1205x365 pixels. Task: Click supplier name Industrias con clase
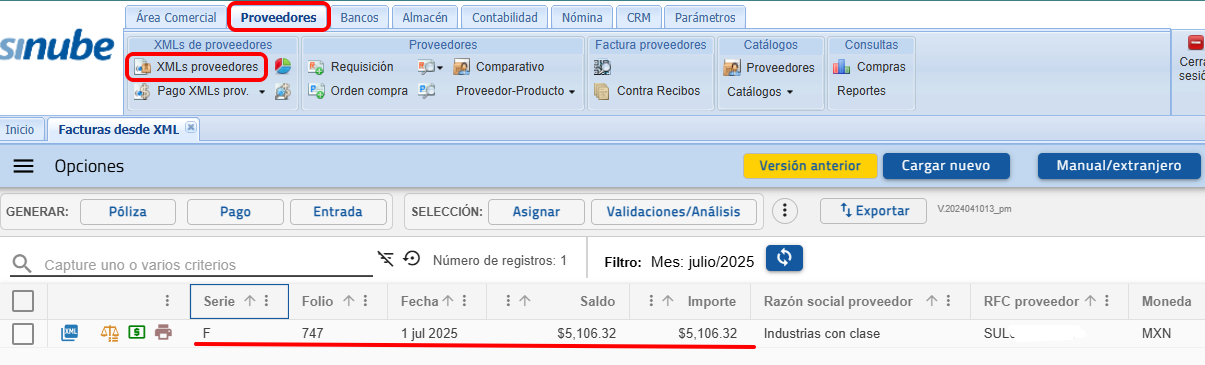(x=822, y=334)
